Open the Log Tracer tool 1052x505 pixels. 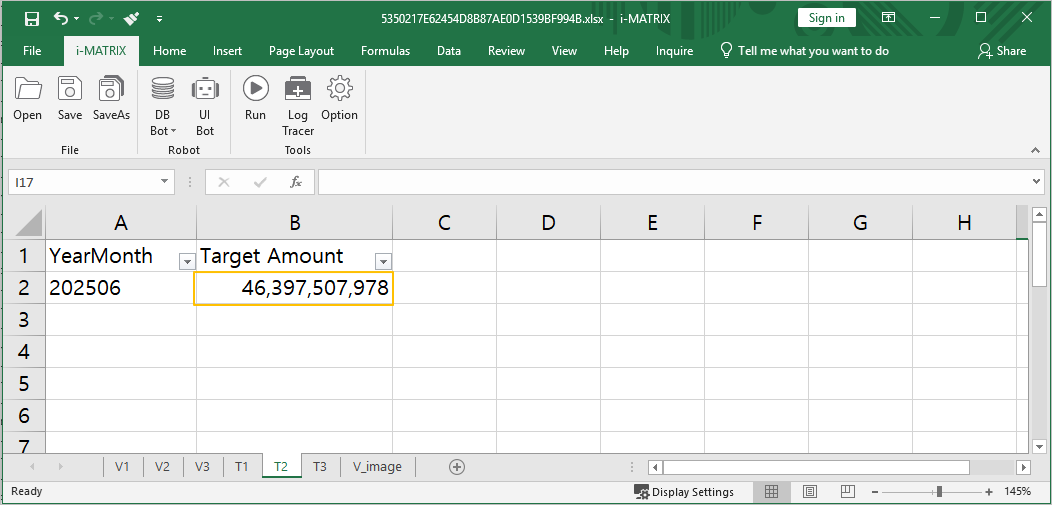(297, 90)
